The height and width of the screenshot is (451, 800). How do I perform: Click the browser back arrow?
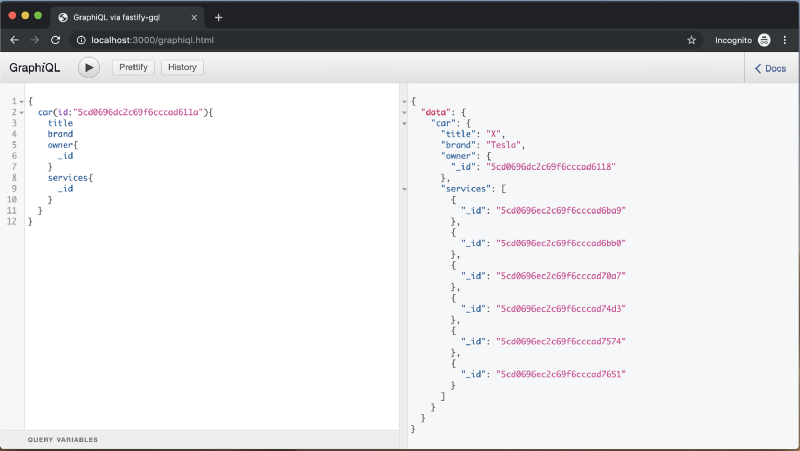click(x=14, y=40)
